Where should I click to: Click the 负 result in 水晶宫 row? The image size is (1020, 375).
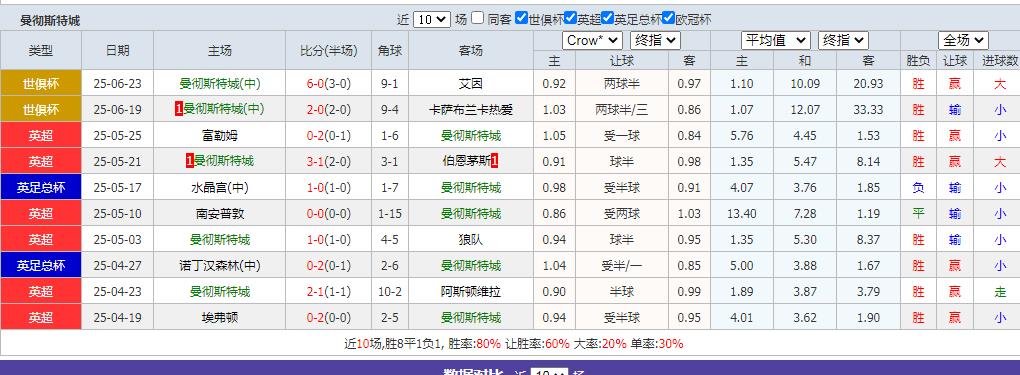[918, 188]
